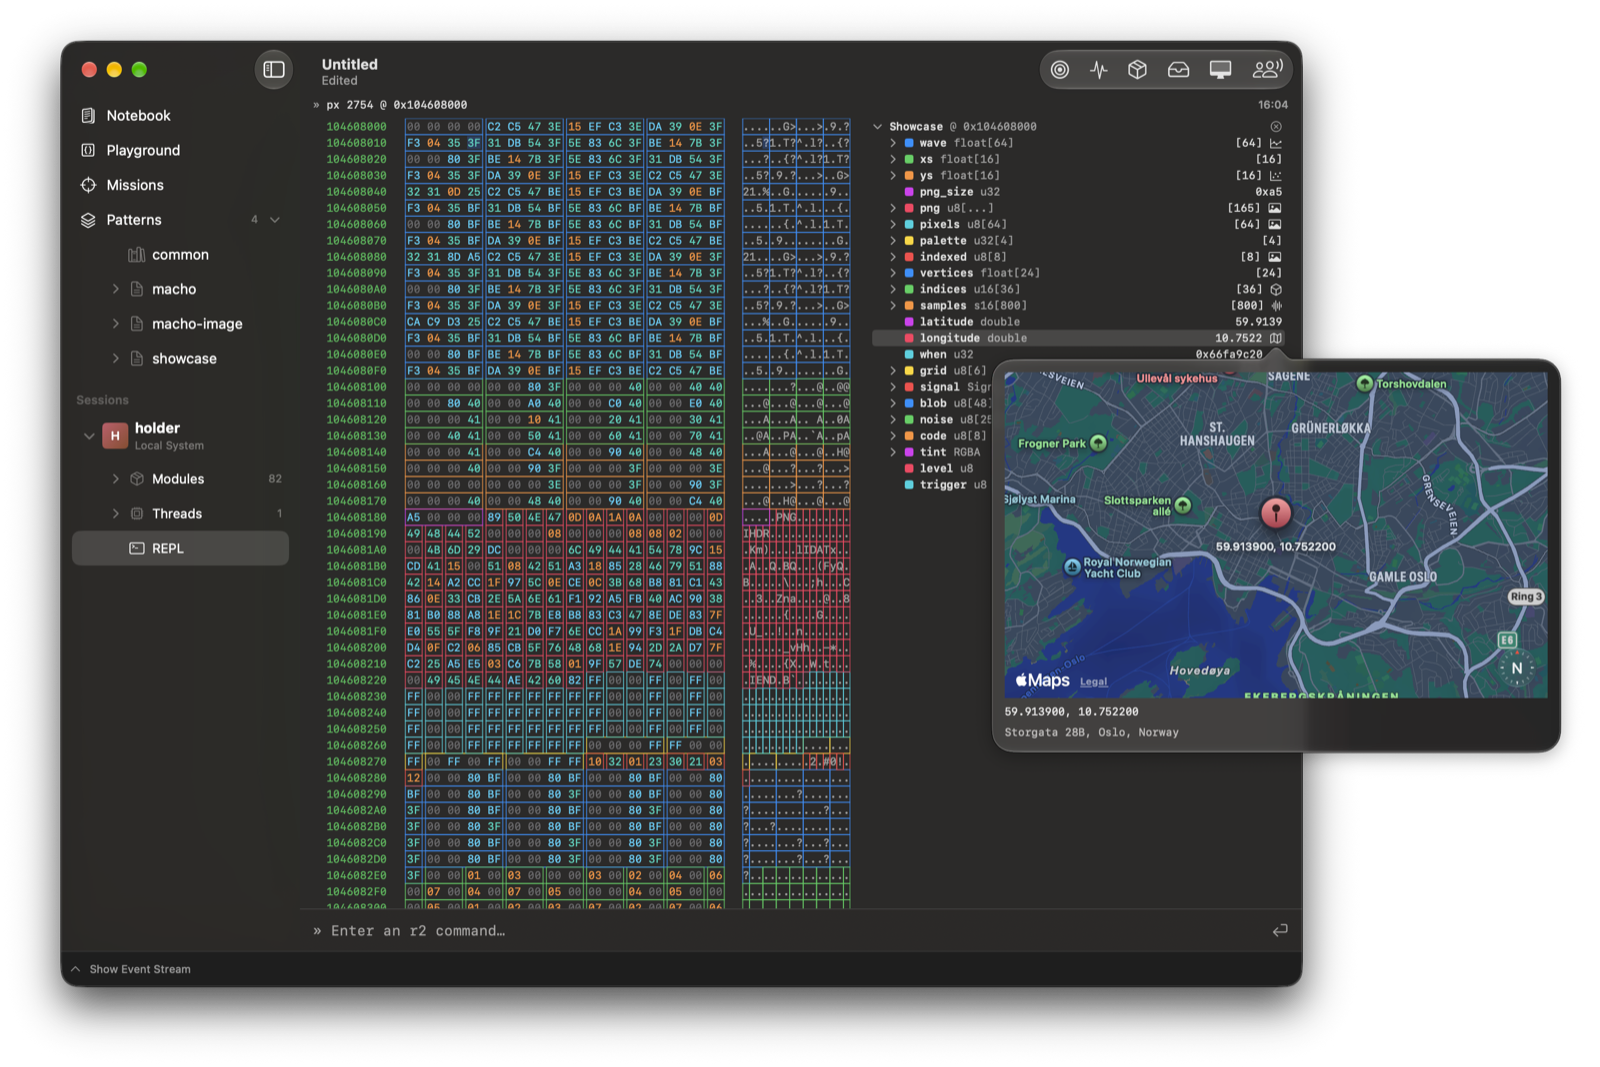Click the map icon on longitude row

(x=1276, y=338)
